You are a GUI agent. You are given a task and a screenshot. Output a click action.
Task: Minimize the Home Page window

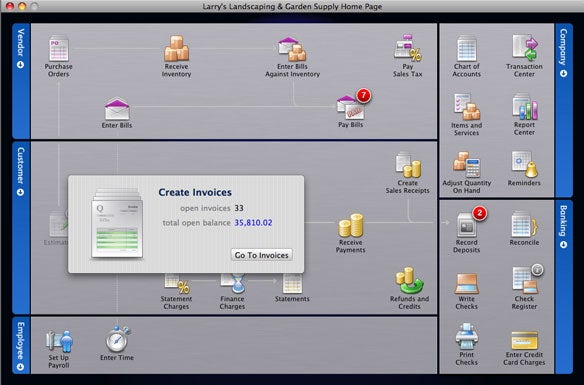point(22,6)
